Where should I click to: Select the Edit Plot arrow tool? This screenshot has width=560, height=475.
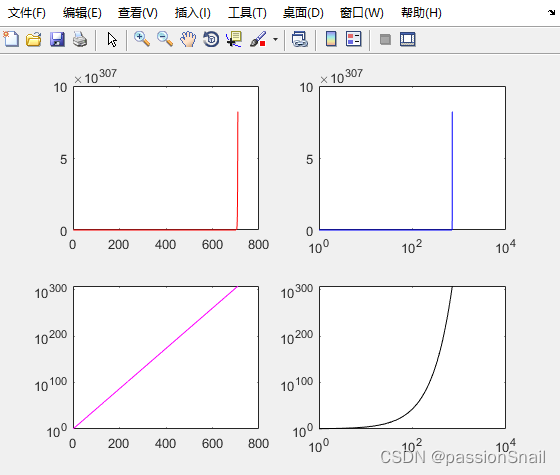[x=112, y=39]
